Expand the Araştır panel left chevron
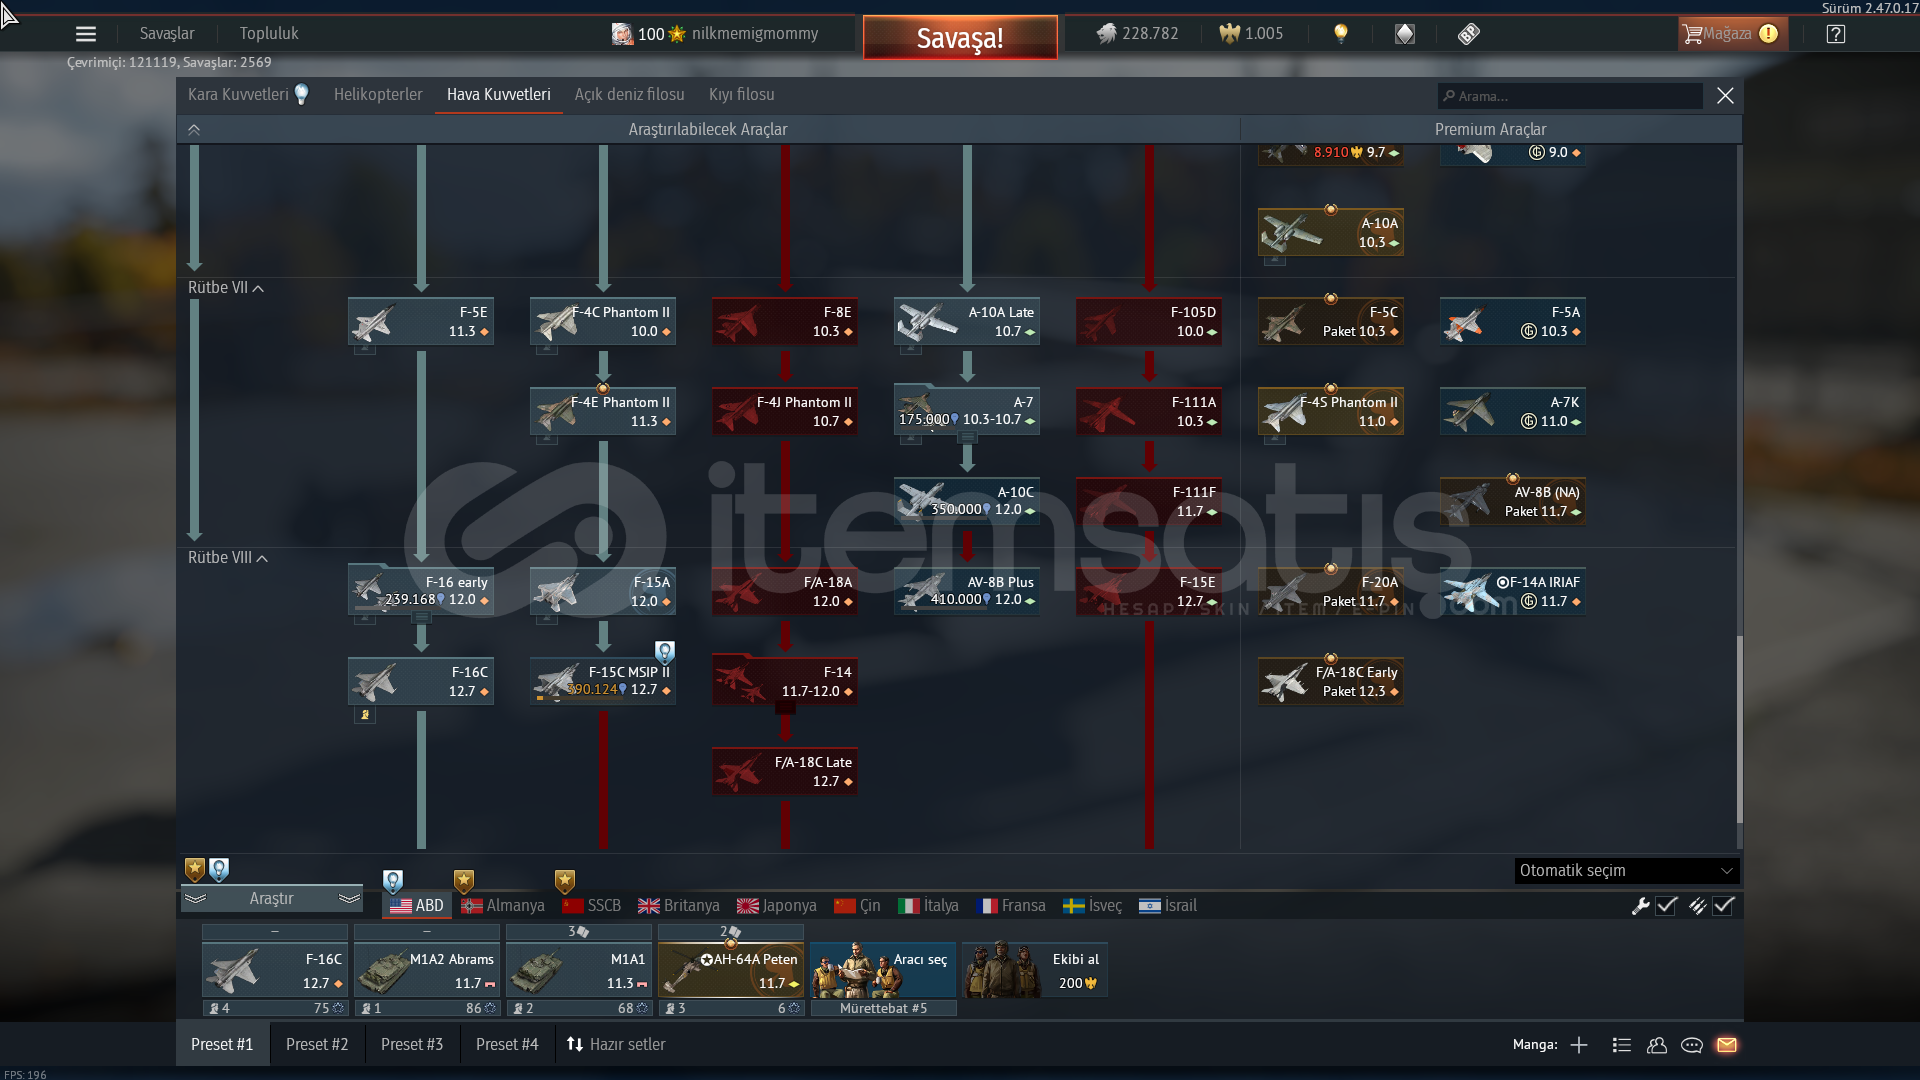Image resolution: width=1920 pixels, height=1080 pixels. [x=195, y=899]
